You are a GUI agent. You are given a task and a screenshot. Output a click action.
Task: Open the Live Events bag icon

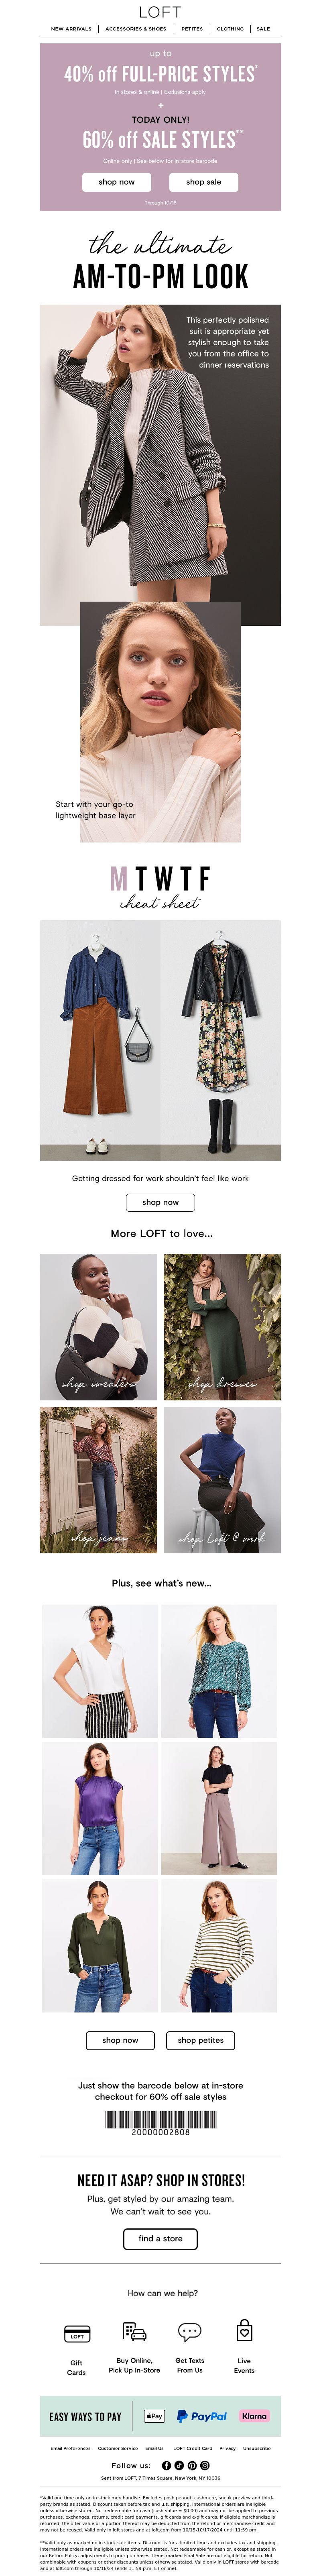(244, 2332)
